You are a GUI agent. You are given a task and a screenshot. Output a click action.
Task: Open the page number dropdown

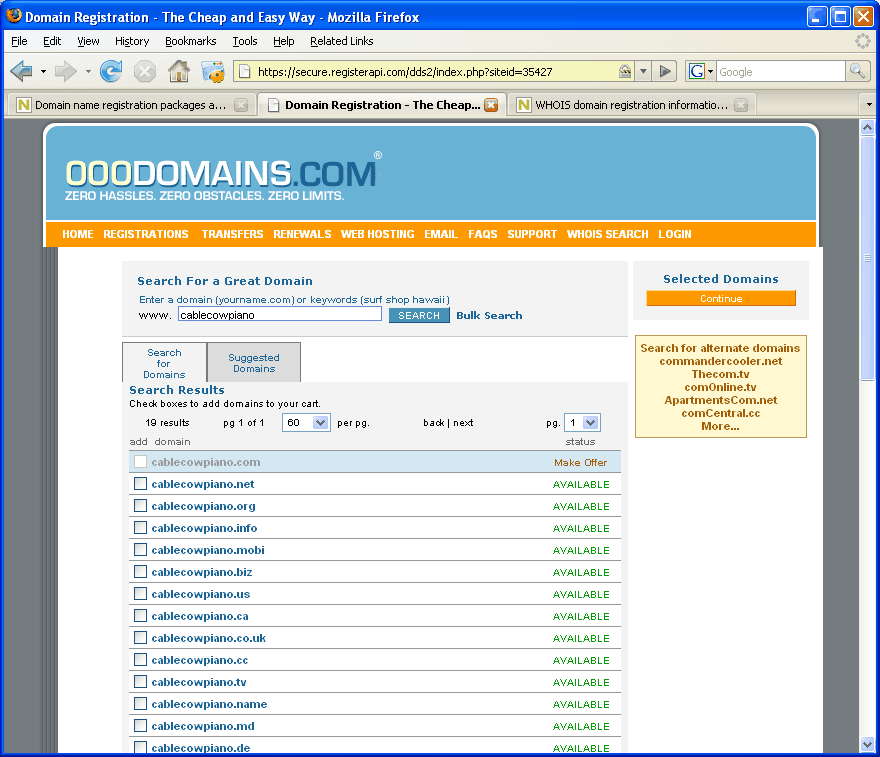click(x=582, y=423)
